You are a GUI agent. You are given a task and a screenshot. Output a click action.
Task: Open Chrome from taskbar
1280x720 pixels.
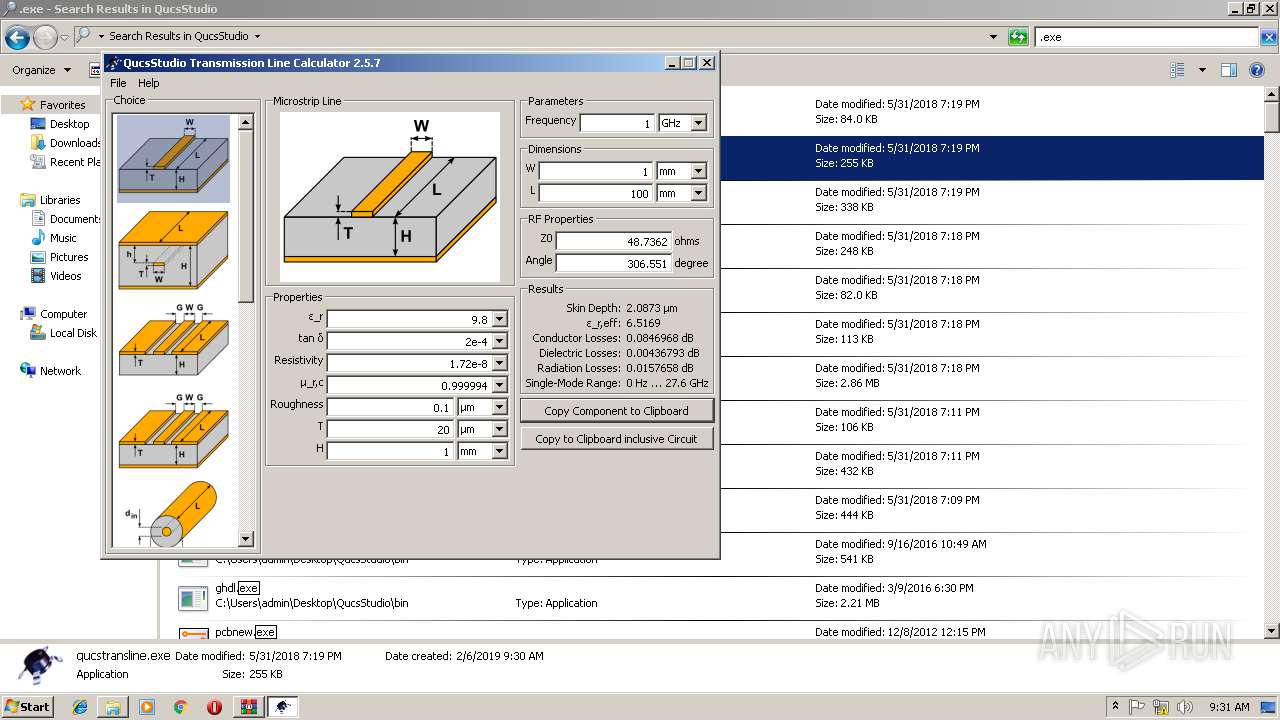(181, 707)
